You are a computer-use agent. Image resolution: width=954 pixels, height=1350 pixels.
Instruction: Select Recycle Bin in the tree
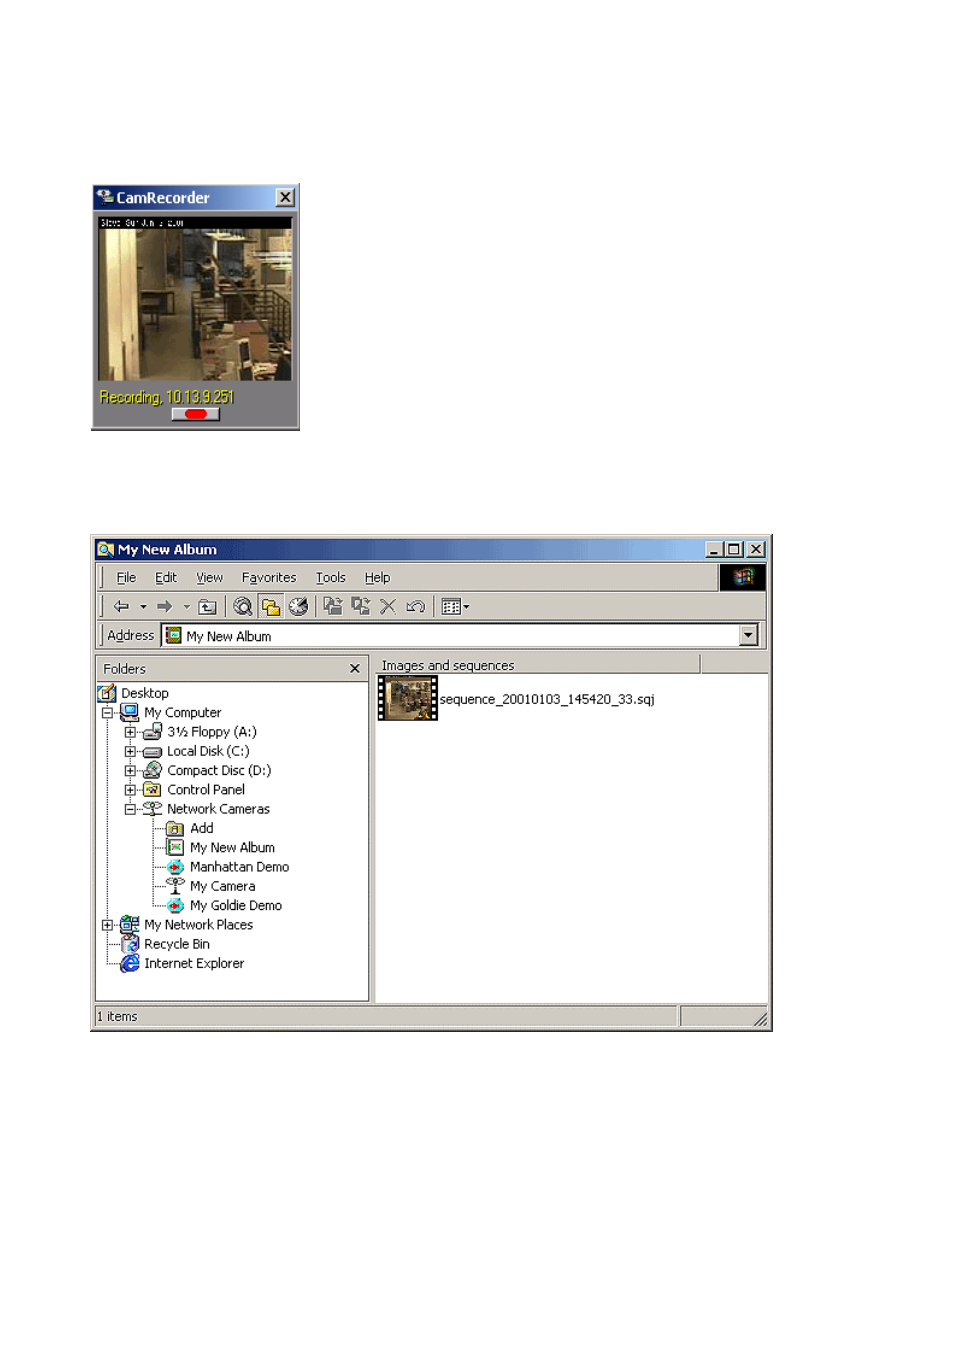(177, 944)
